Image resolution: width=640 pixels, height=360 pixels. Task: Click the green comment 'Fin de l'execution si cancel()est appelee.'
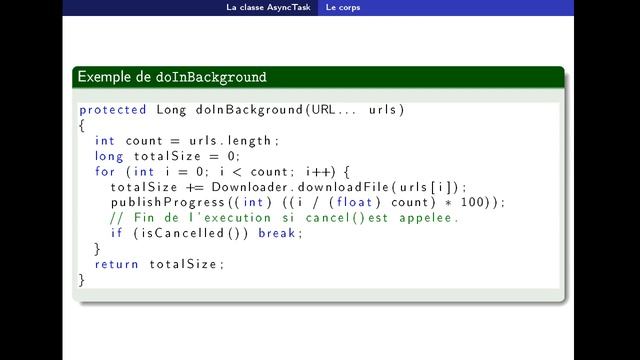(x=284, y=218)
